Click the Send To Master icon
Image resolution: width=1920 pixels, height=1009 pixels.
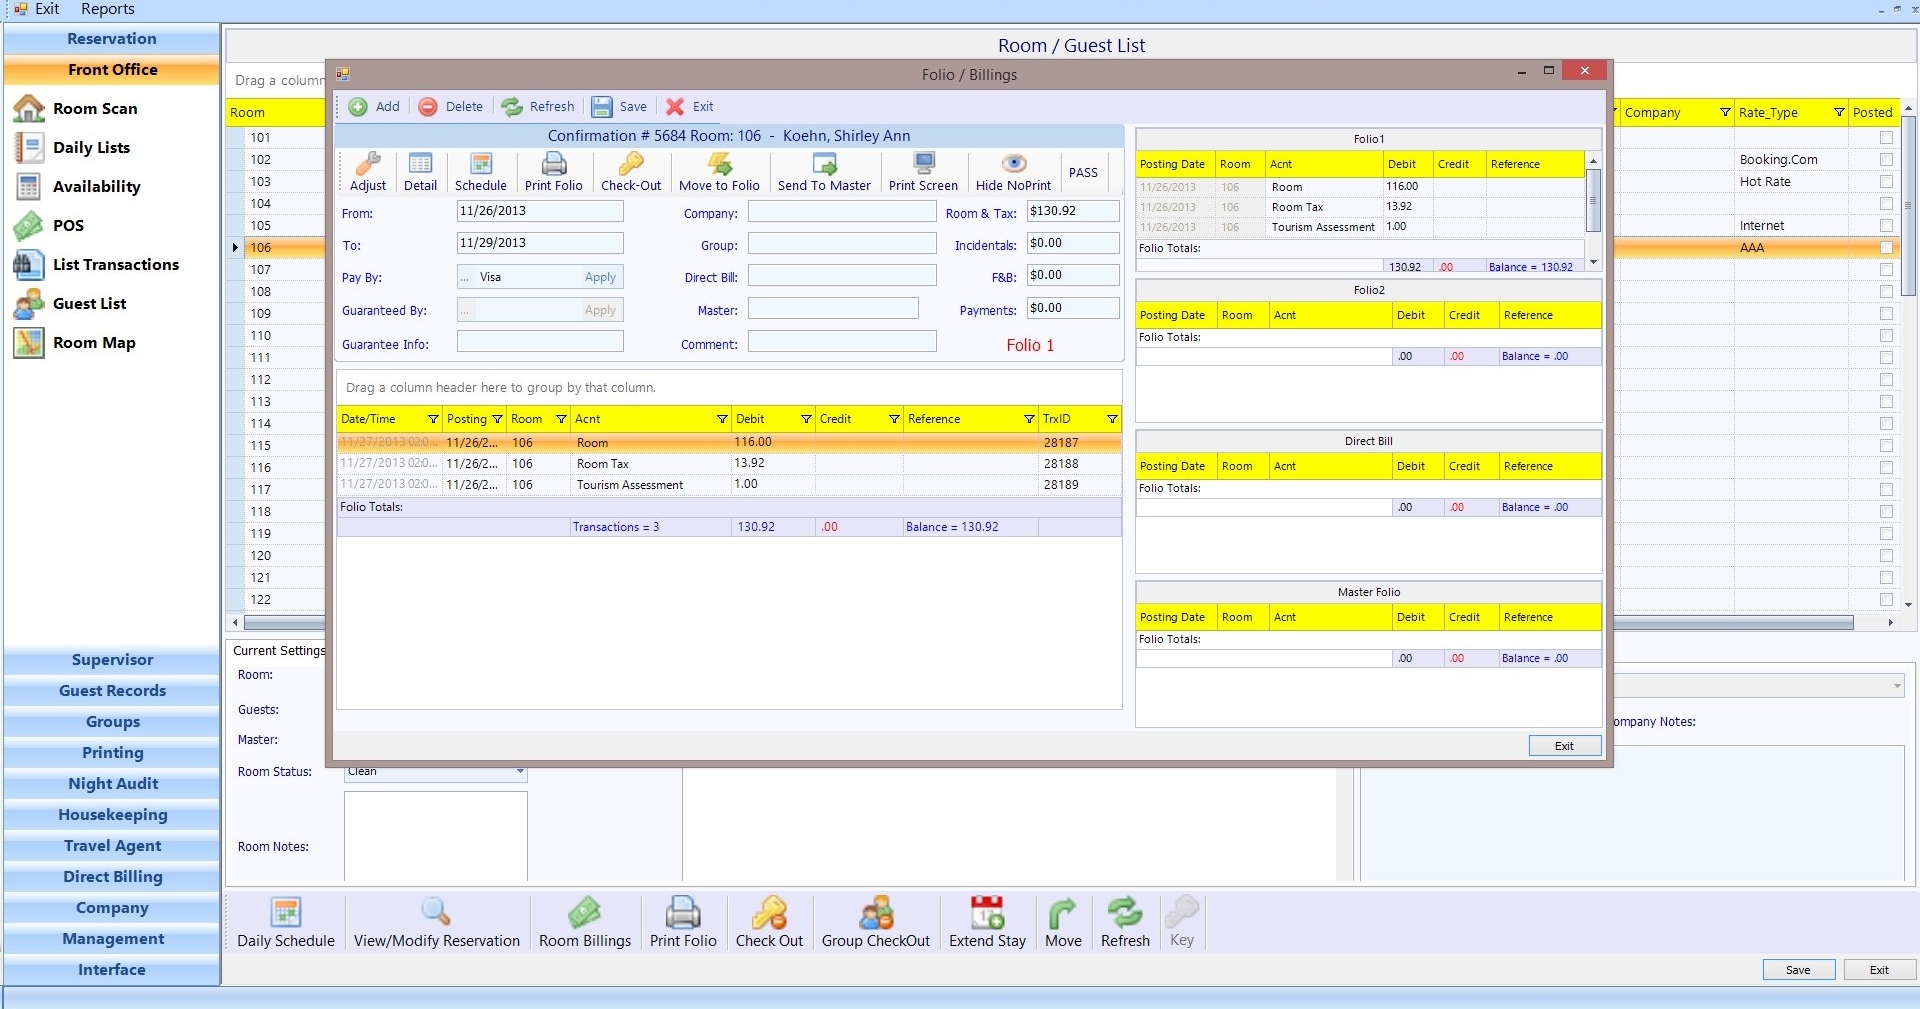click(x=824, y=164)
